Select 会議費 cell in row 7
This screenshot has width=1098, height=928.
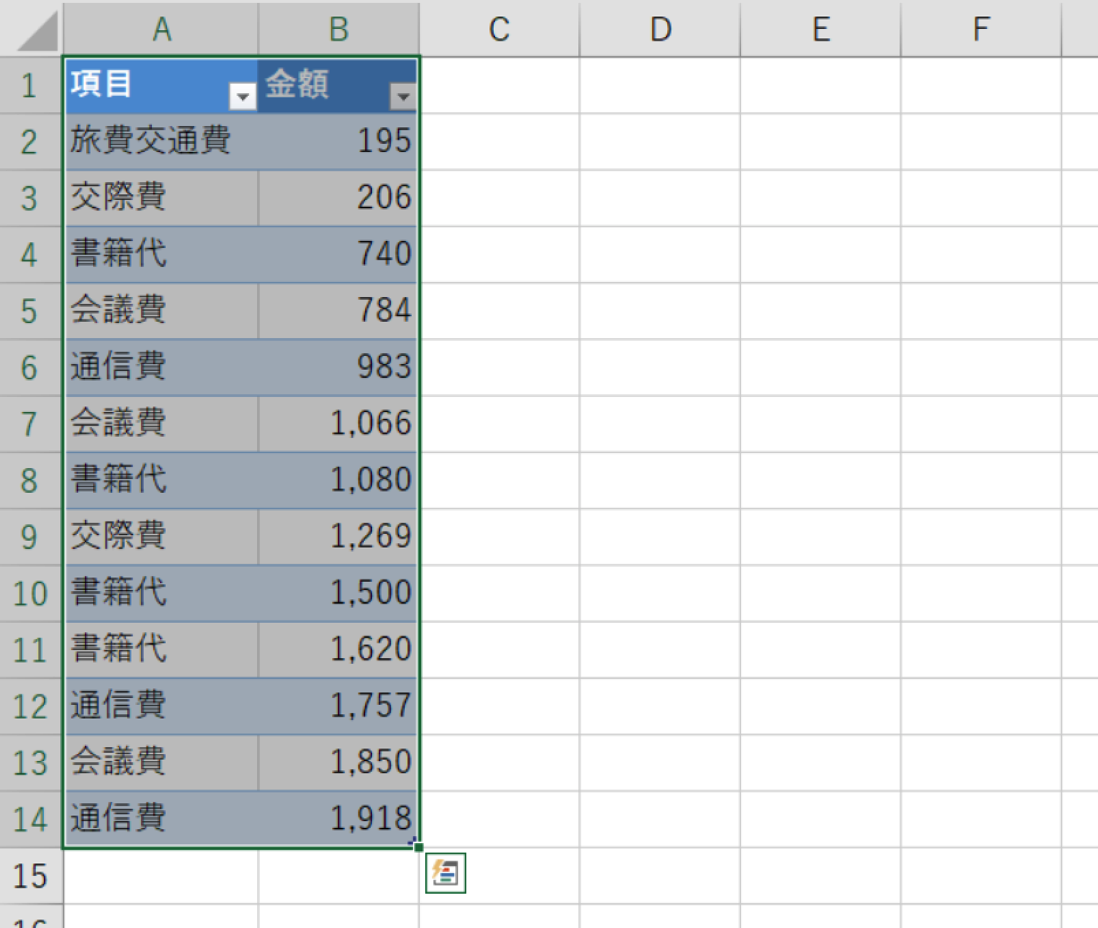pyautogui.click(x=161, y=424)
